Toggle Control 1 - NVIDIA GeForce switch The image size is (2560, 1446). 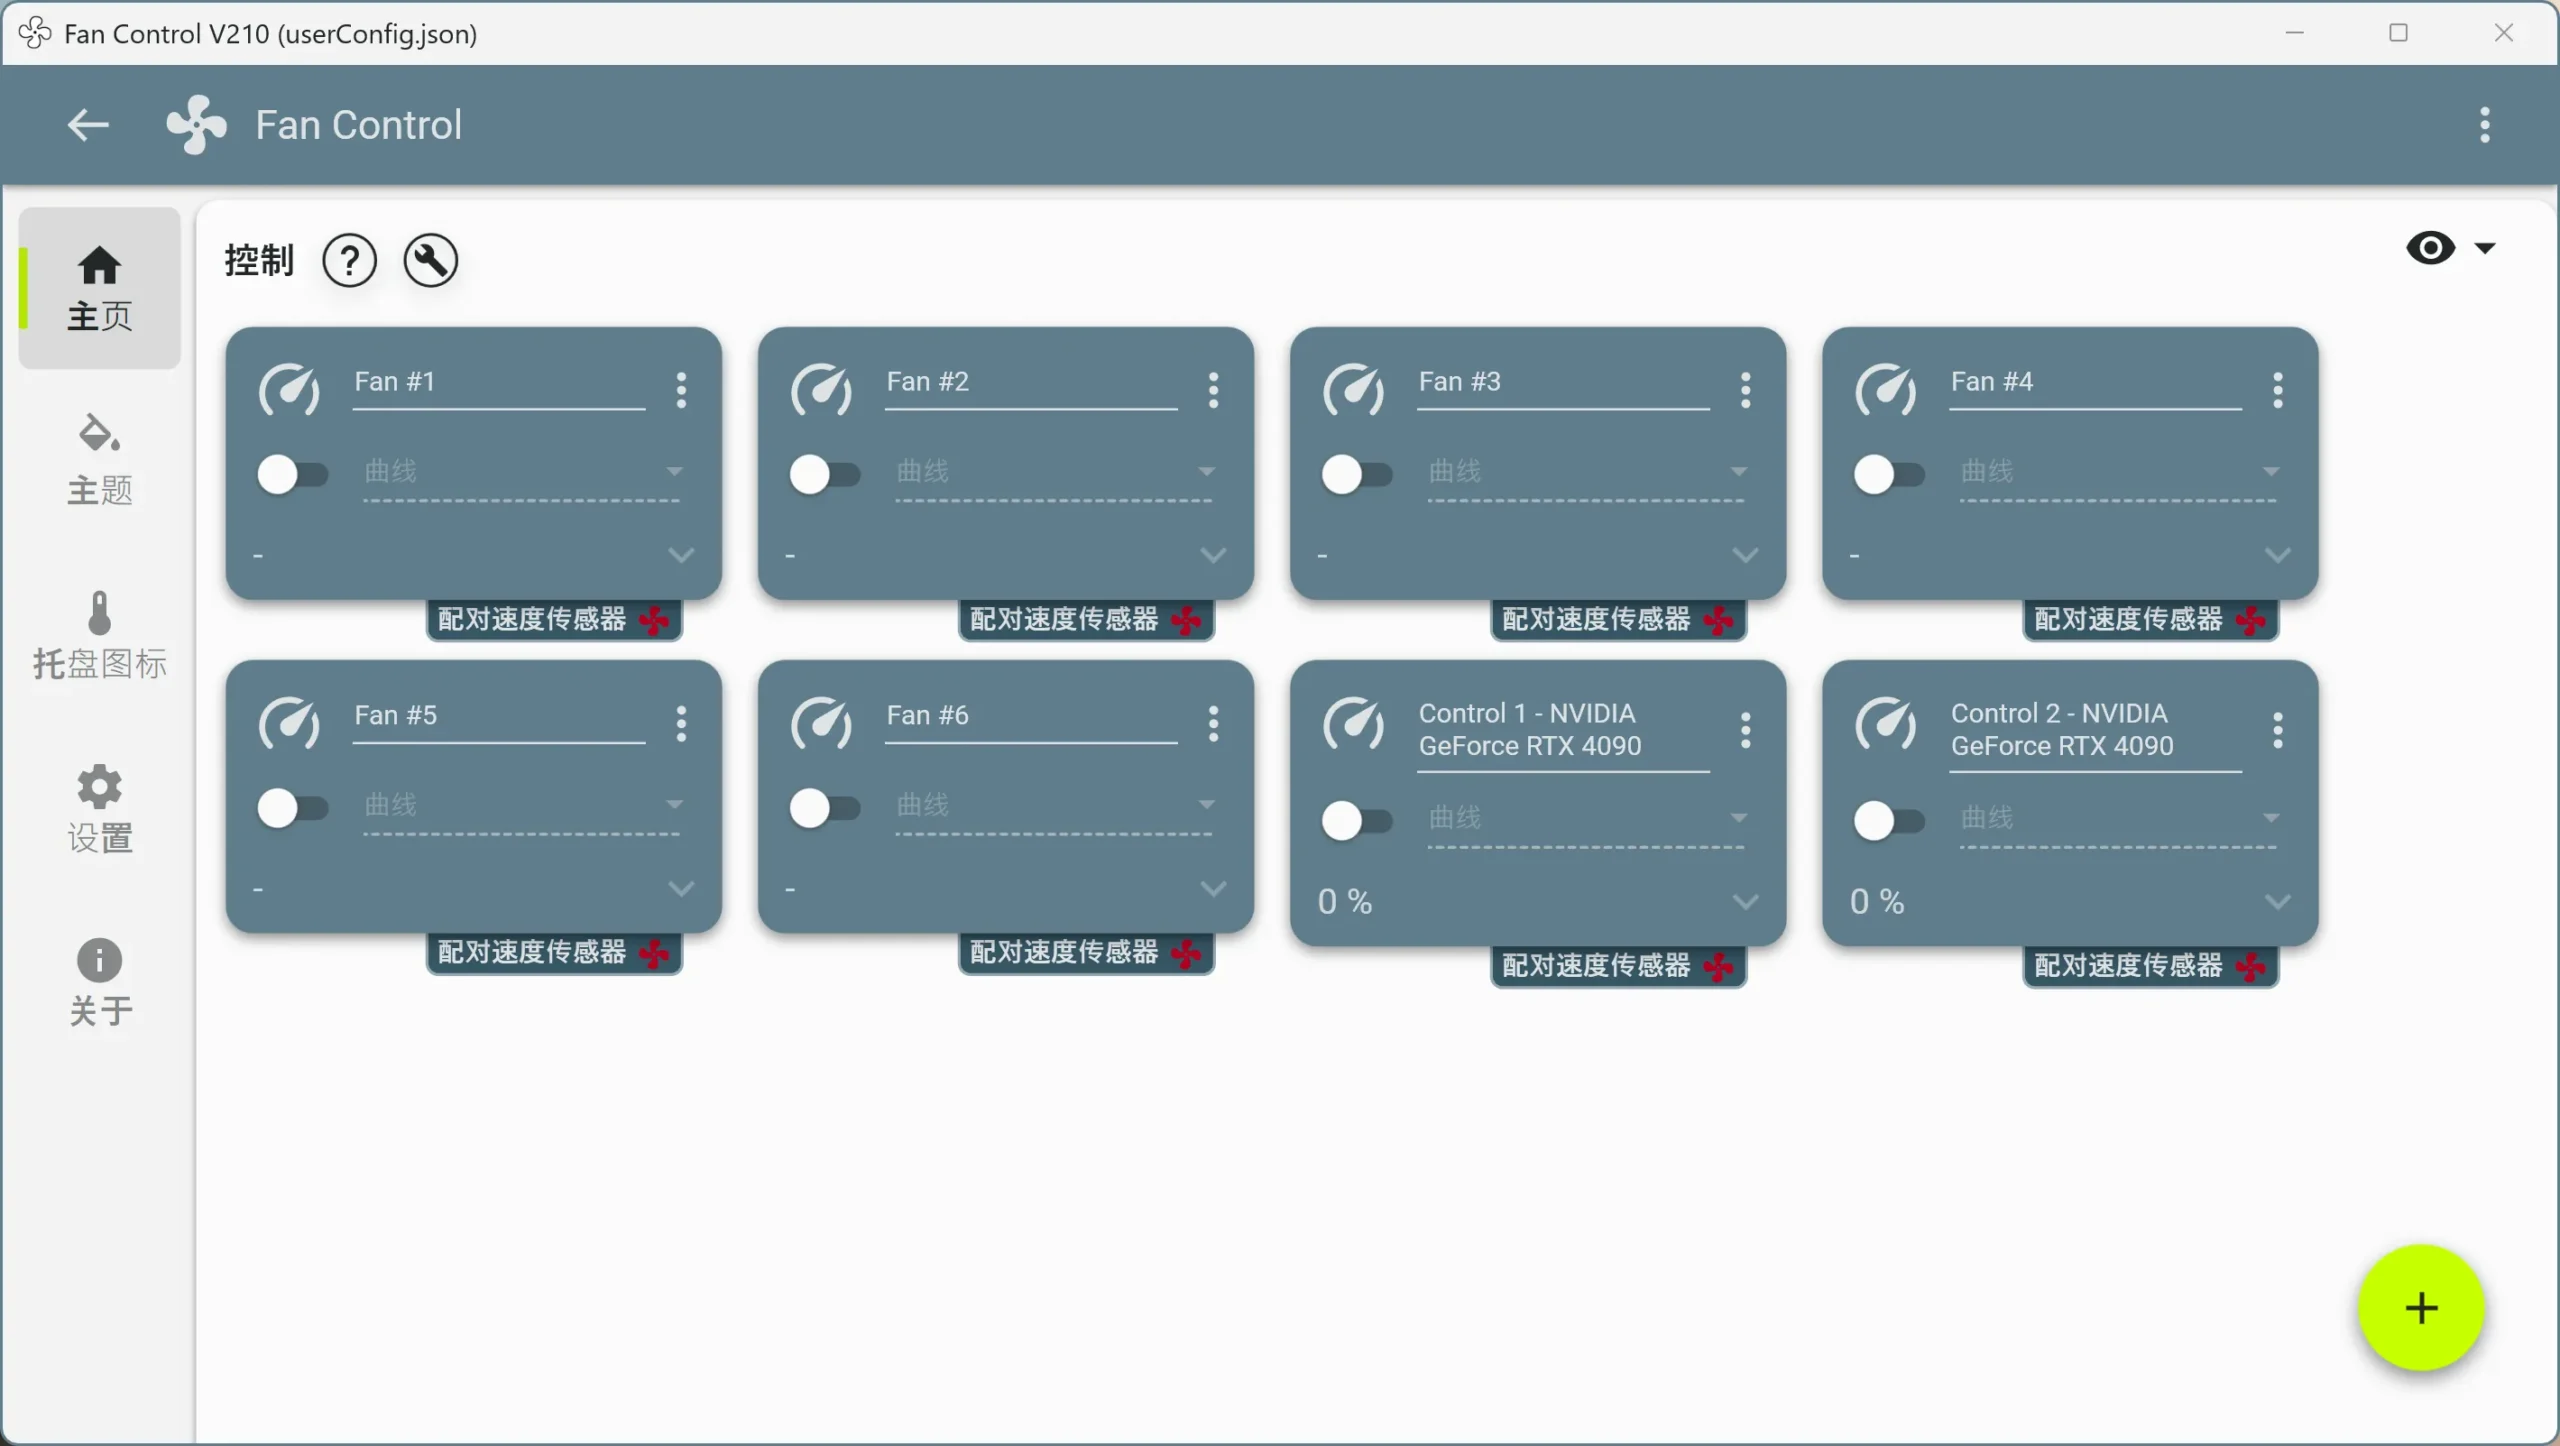[1356, 821]
